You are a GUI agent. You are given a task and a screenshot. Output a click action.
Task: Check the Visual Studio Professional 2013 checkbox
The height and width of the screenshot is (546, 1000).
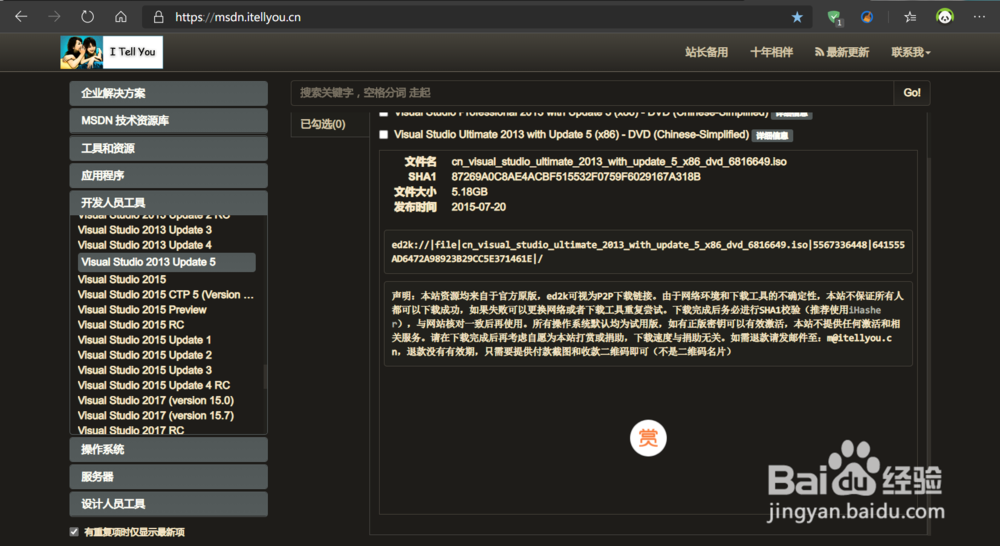[x=383, y=115]
